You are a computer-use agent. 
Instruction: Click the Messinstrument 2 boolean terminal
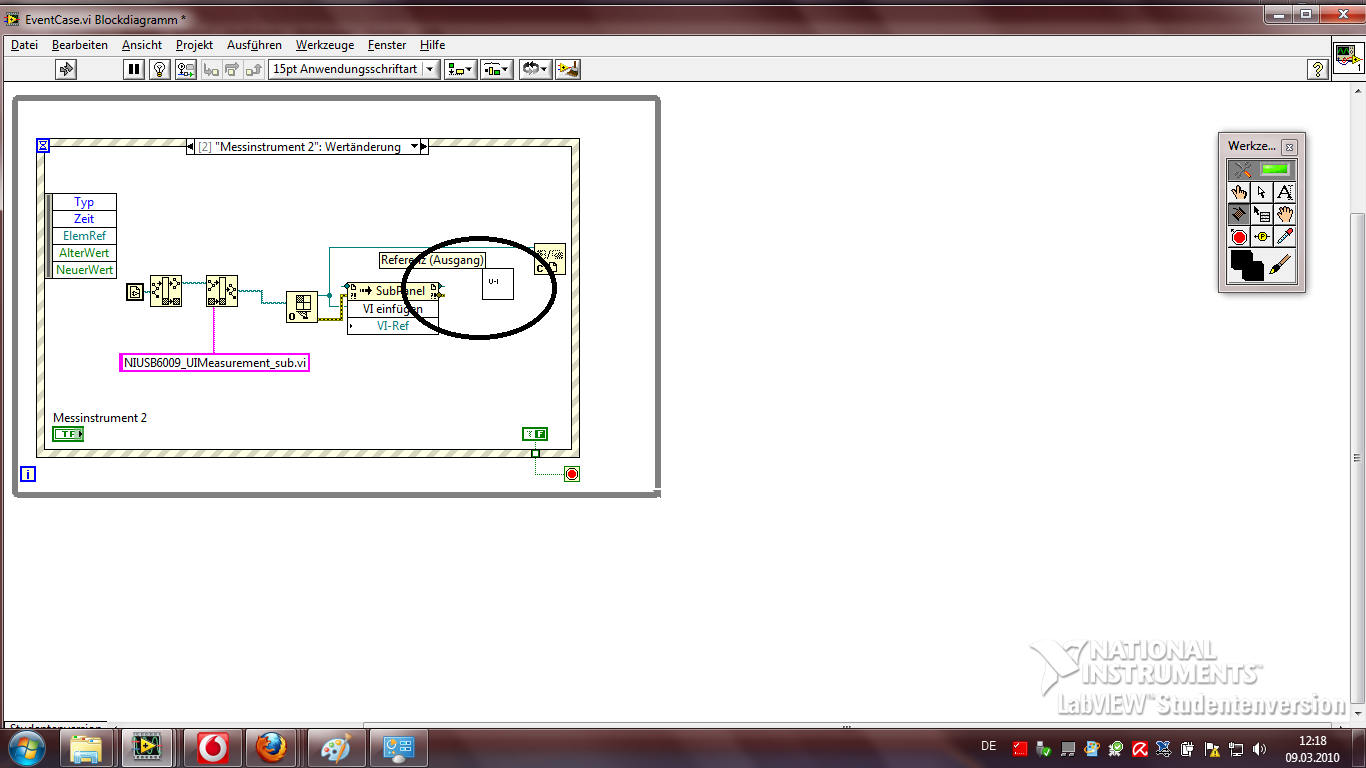[x=68, y=434]
